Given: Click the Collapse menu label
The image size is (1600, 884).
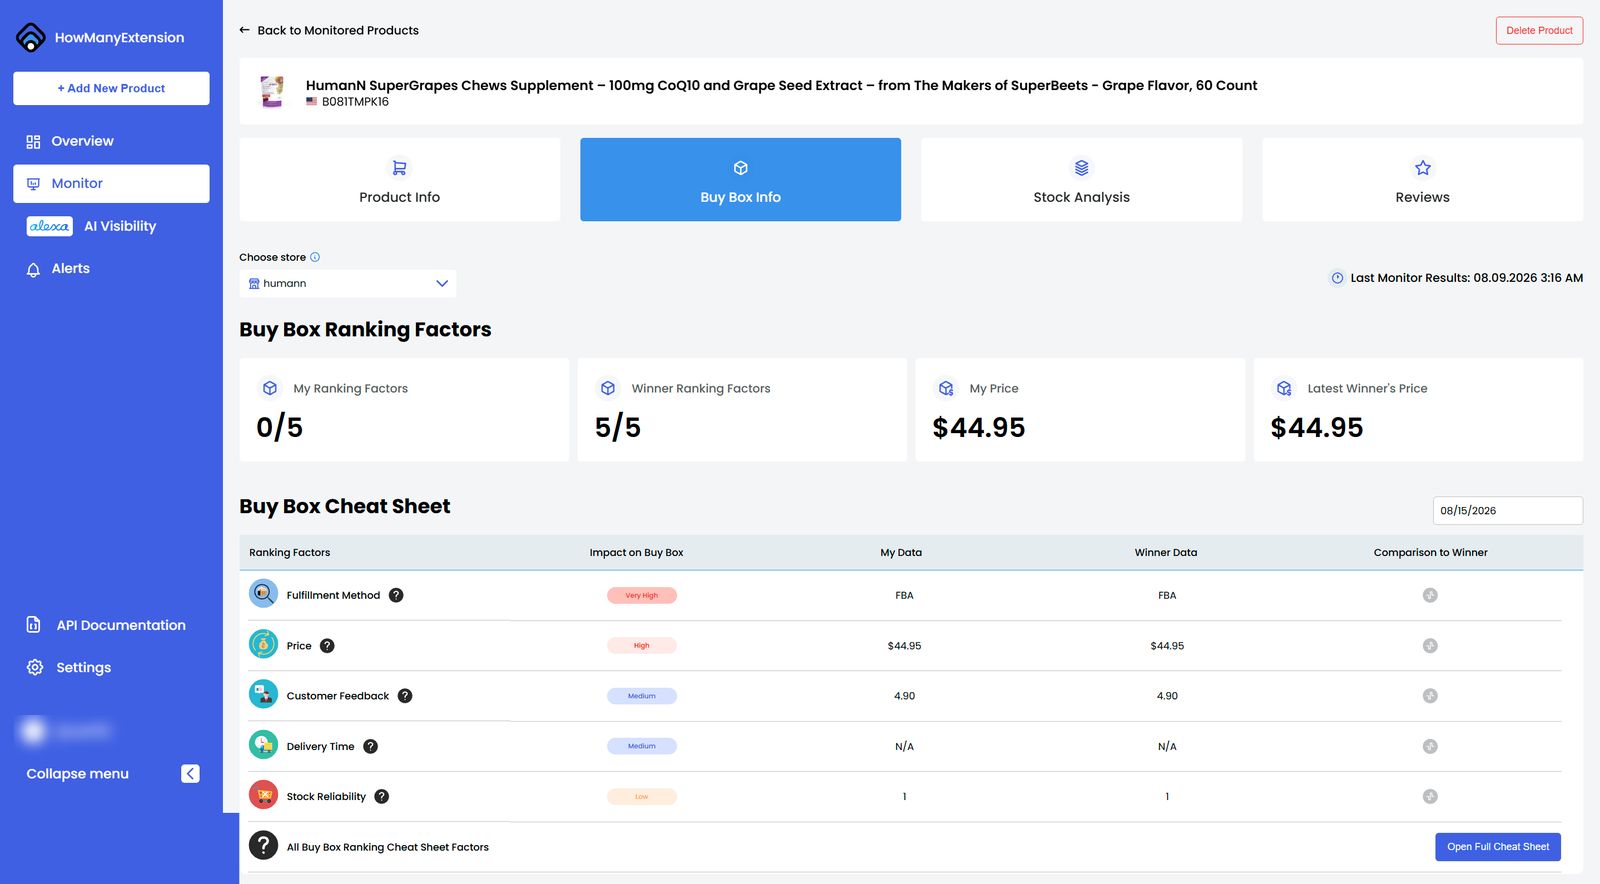Looking at the screenshot, I should point(78,774).
